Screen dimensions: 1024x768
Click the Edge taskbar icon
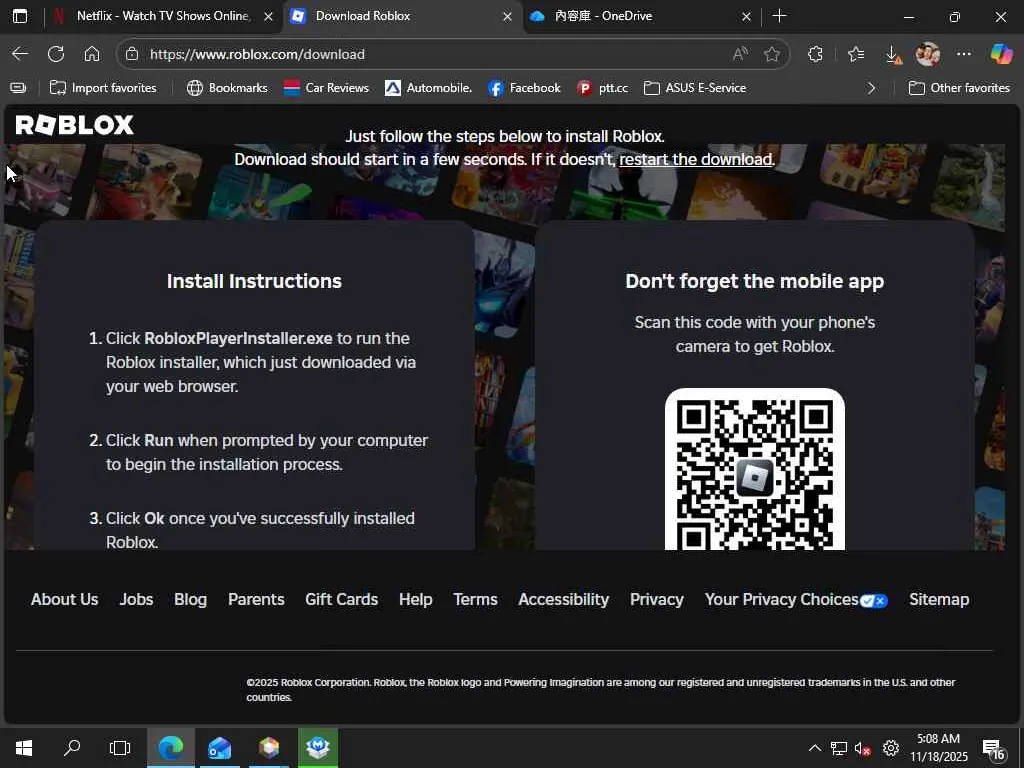[170, 748]
